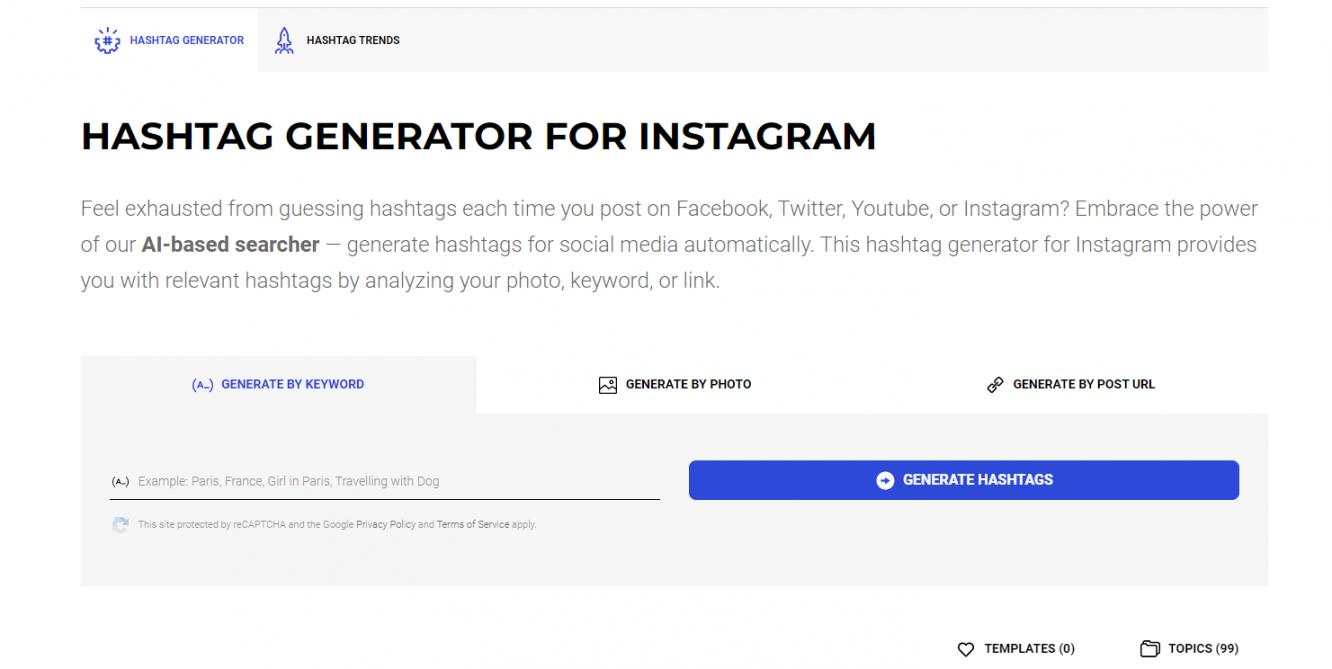Click the keyword icon beside Generate by Keyword
This screenshot has height=669, width=1332.
click(202, 384)
